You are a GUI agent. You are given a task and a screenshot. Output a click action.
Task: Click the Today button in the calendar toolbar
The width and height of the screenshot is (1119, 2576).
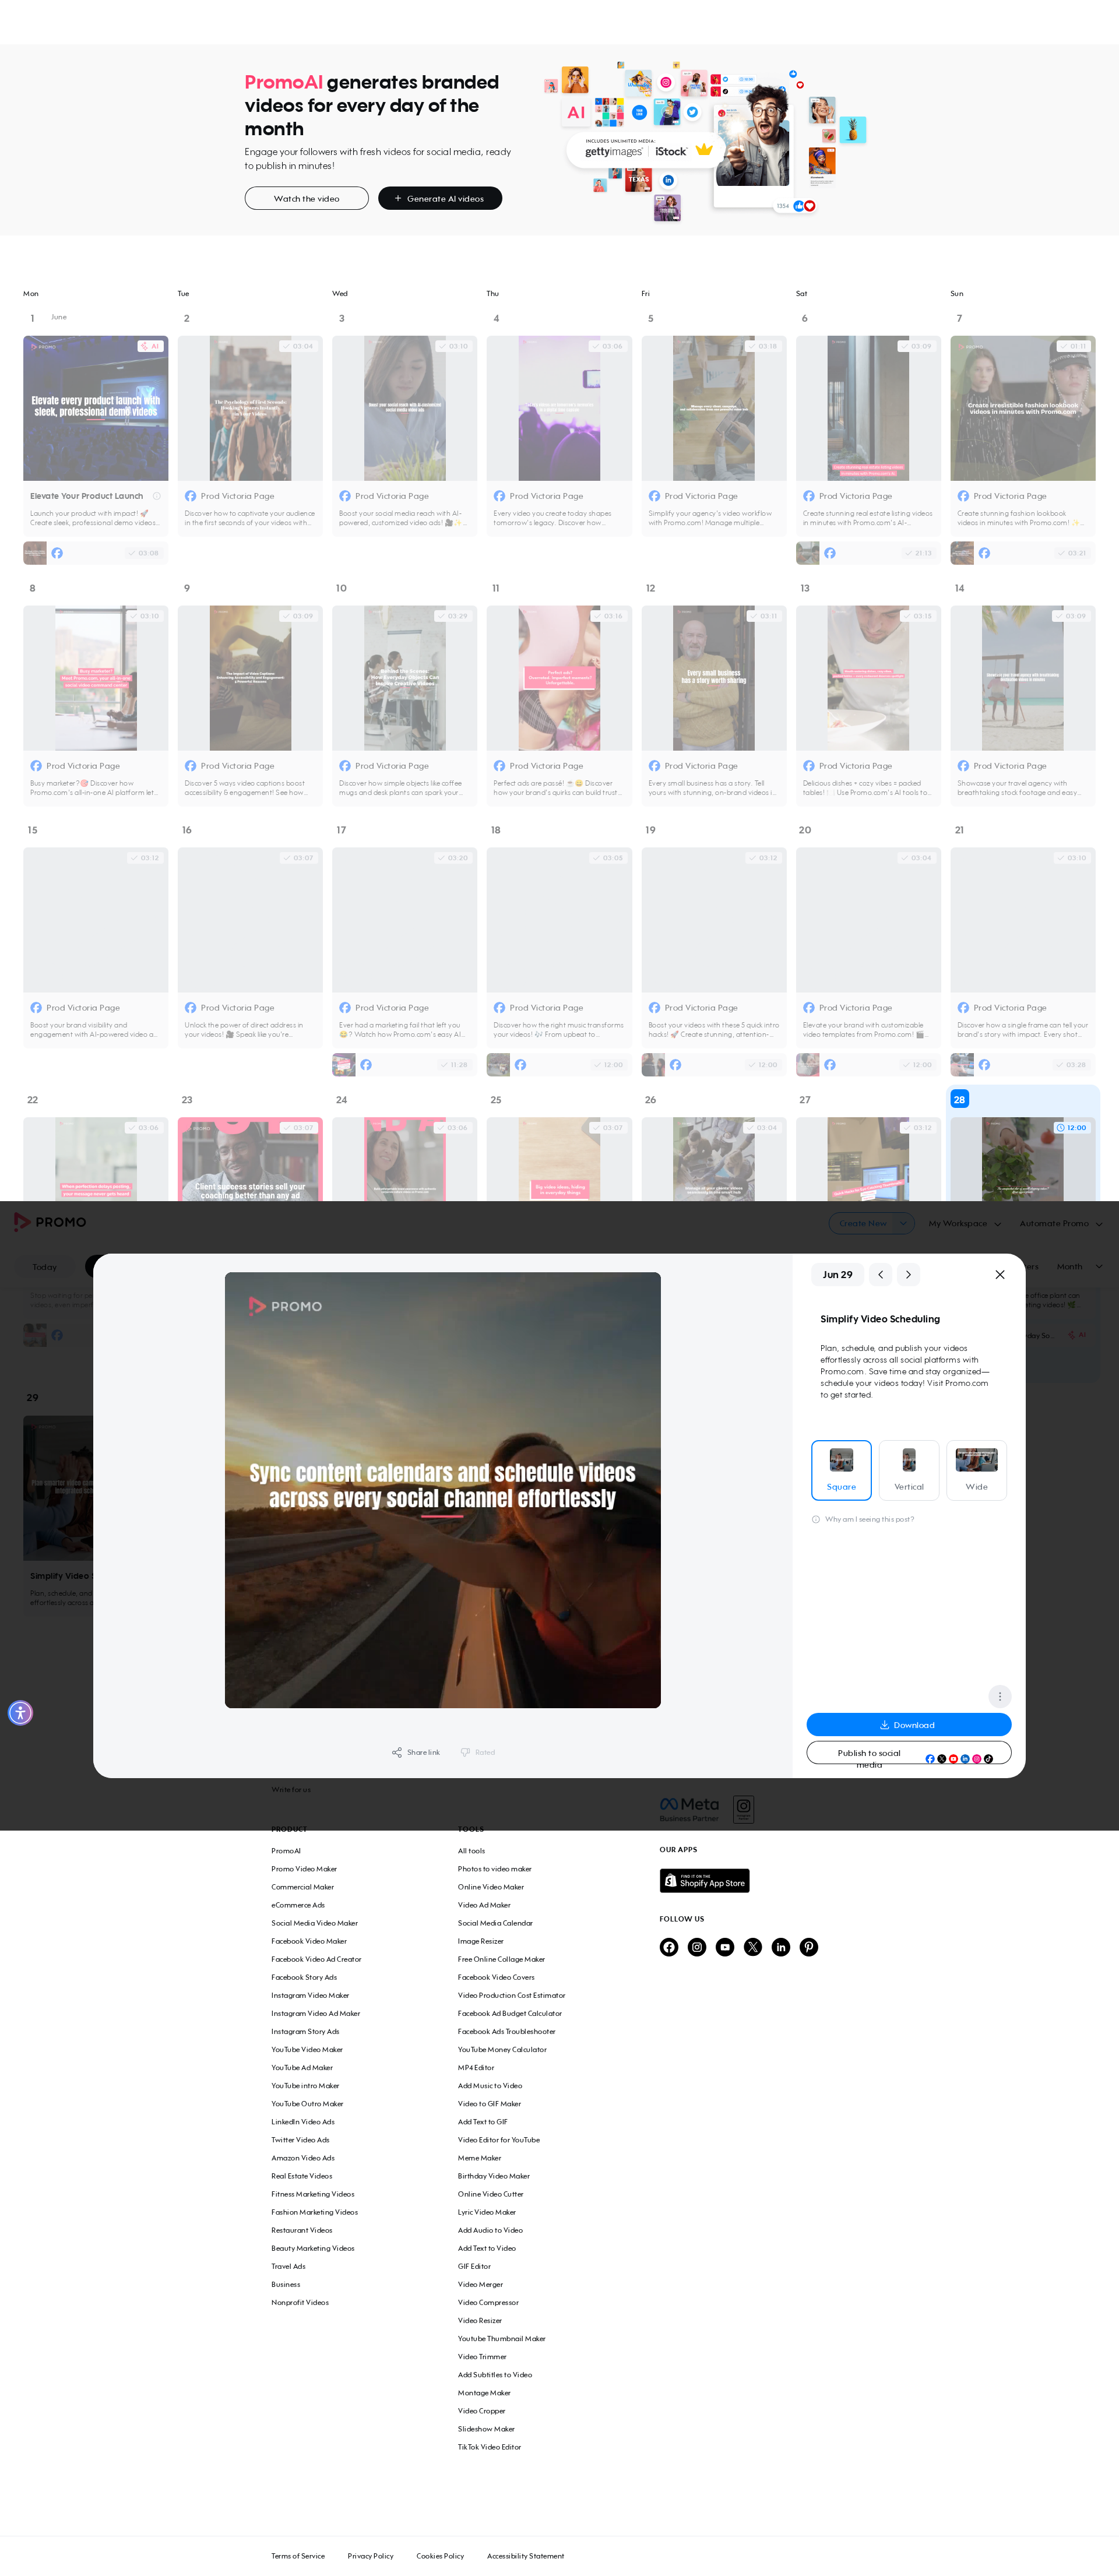(45, 1267)
